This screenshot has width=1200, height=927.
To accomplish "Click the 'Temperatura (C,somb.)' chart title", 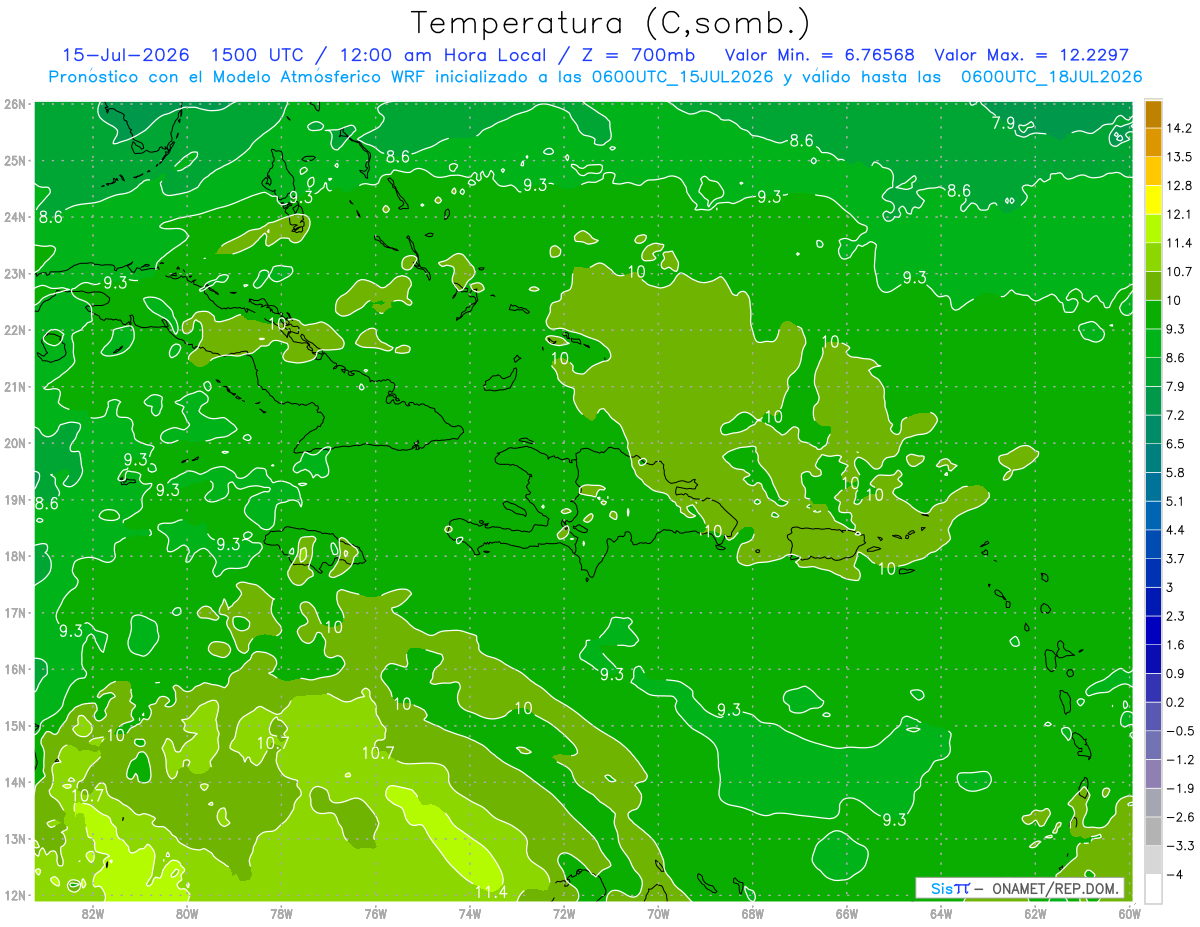I will tap(610, 23).
